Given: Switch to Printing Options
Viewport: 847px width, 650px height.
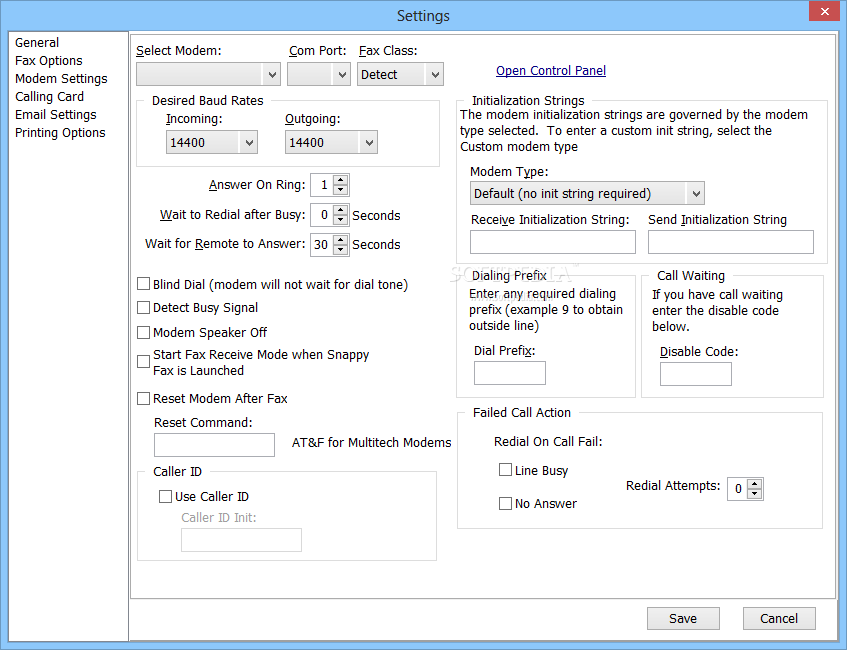Looking at the screenshot, I should [60, 133].
